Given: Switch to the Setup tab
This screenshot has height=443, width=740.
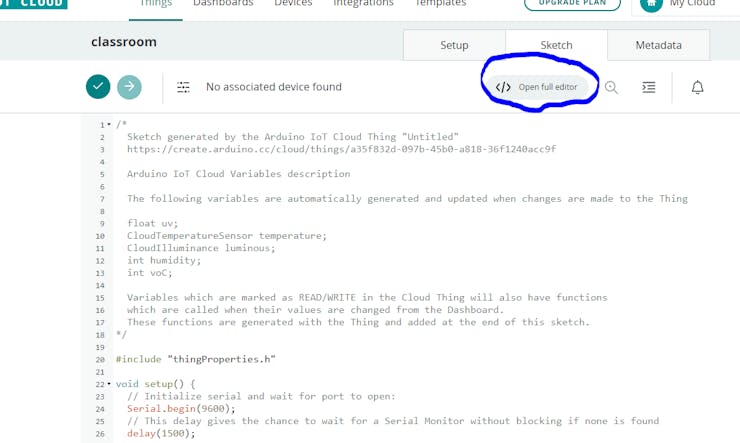Looking at the screenshot, I should point(454,45).
